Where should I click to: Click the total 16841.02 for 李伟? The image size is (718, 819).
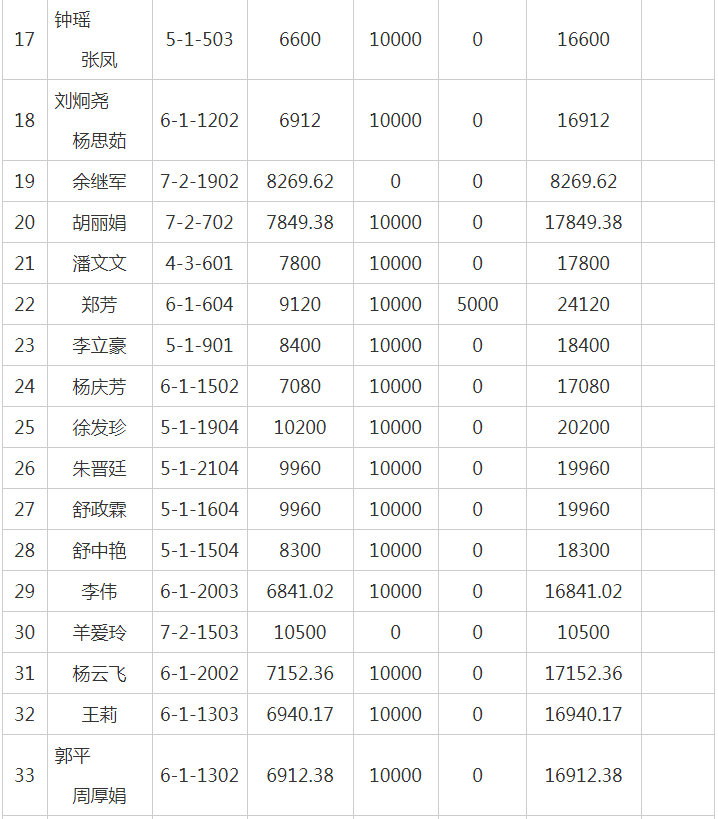[x=583, y=591]
